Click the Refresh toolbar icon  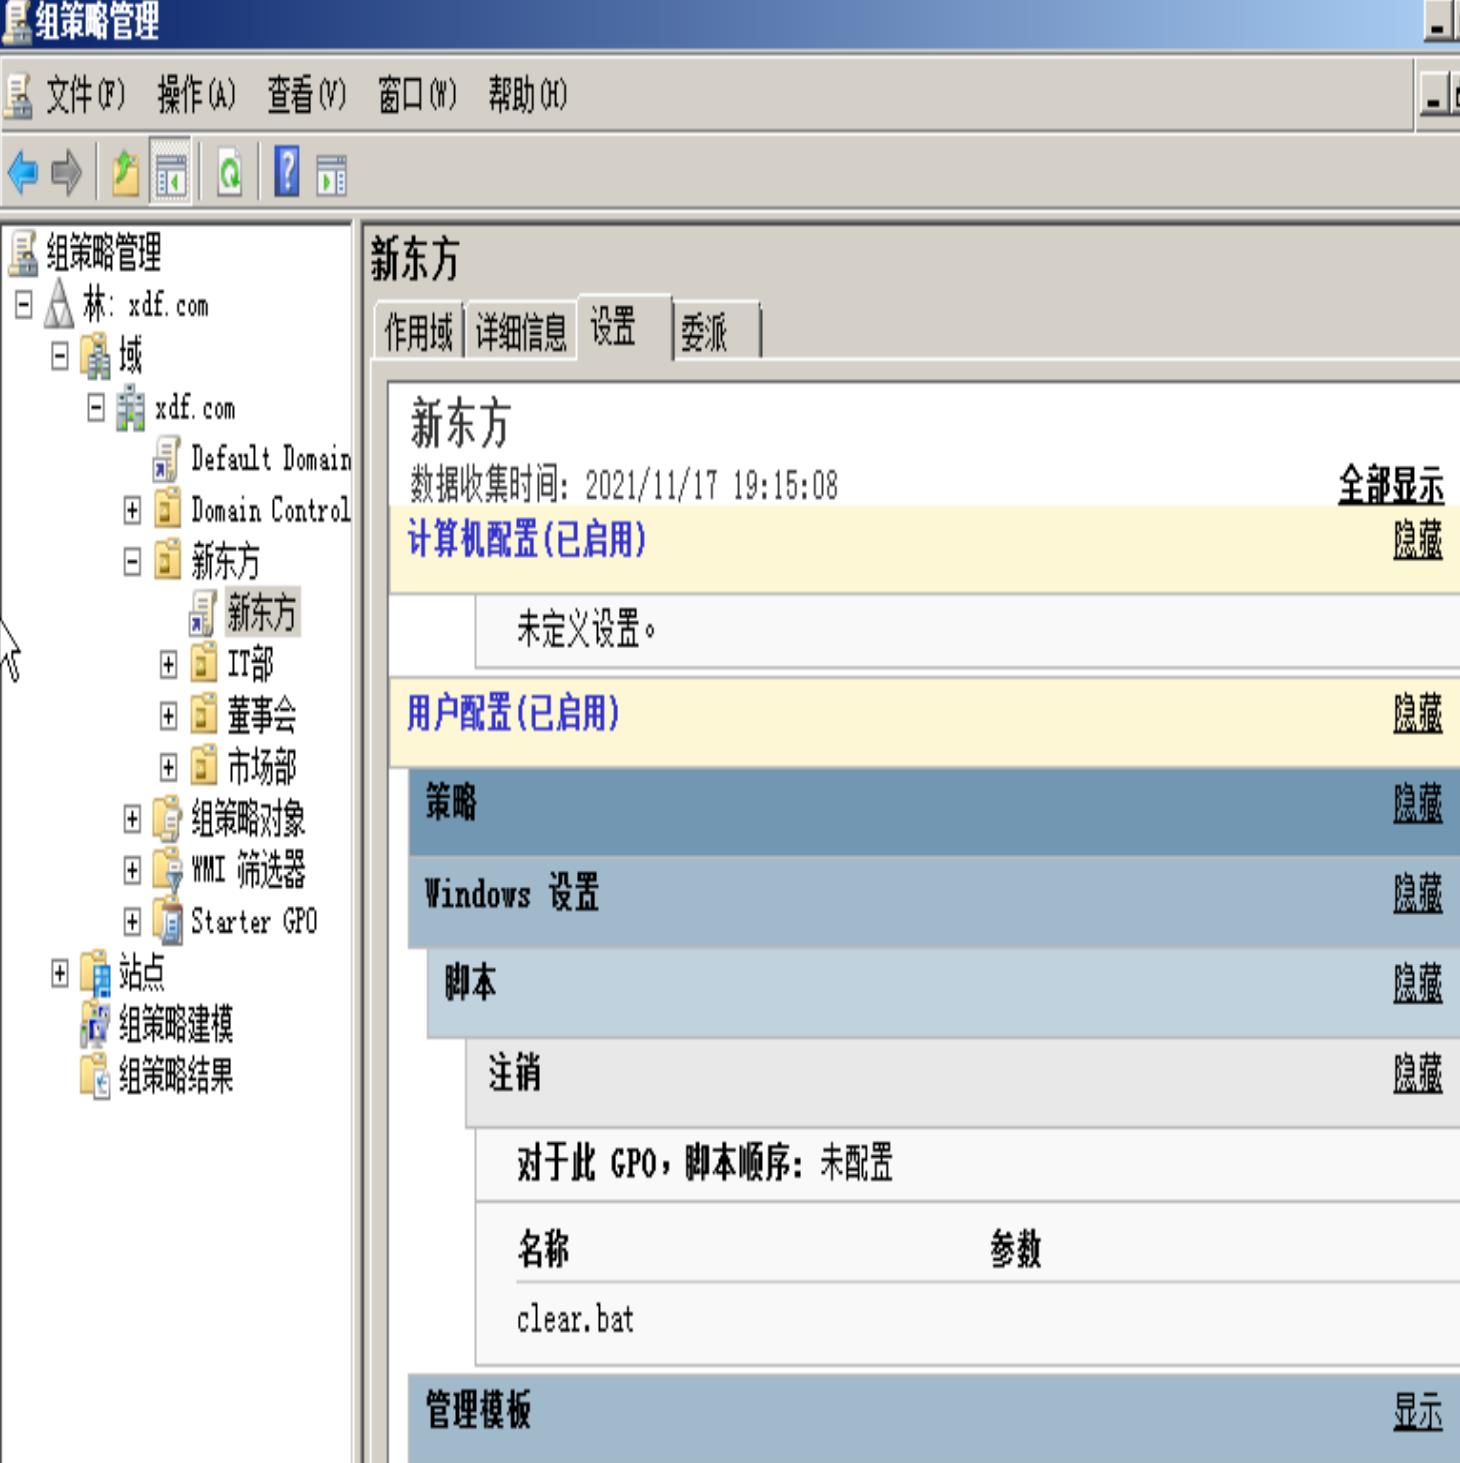tap(230, 174)
